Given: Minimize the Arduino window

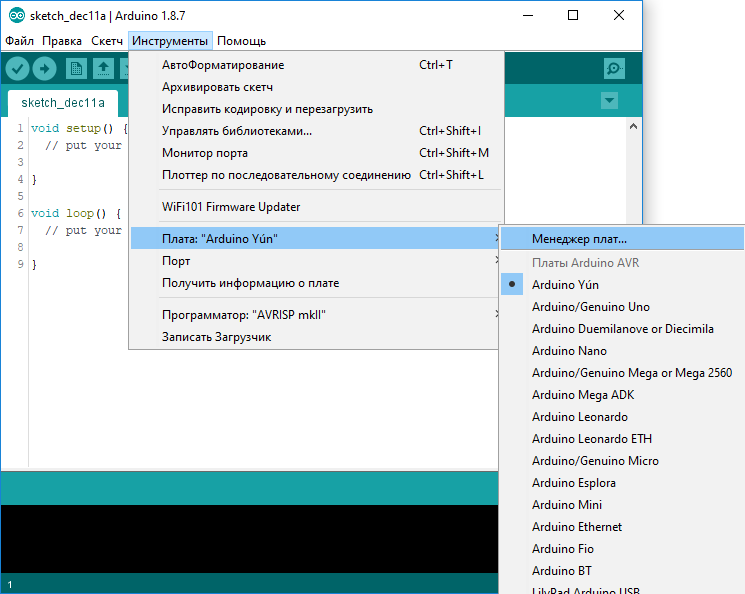Looking at the screenshot, I should (x=528, y=16).
